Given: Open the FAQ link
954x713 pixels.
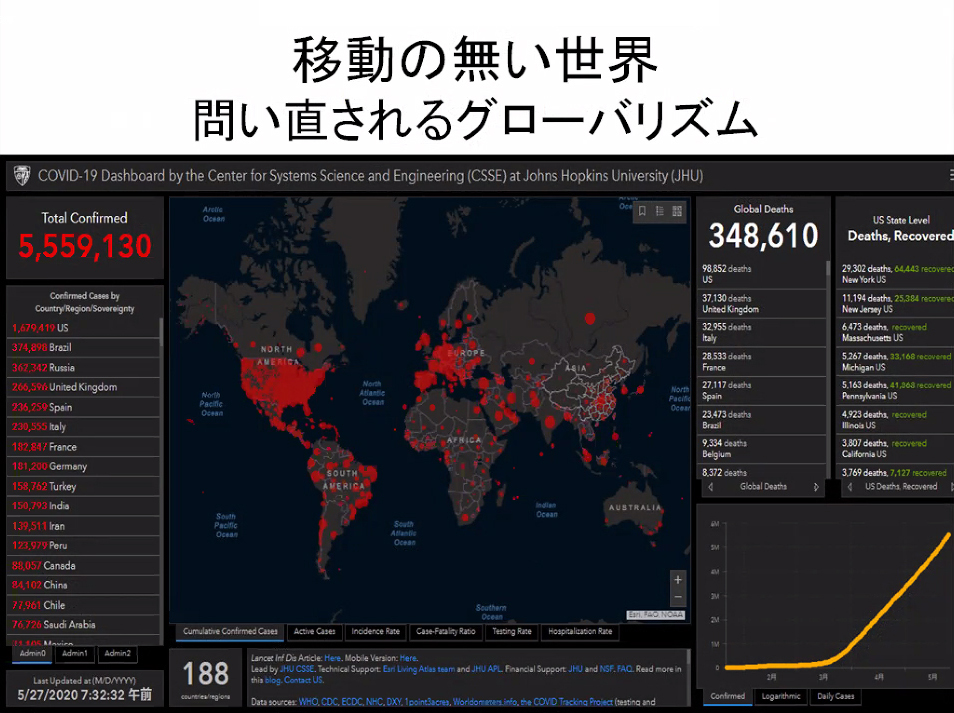Looking at the screenshot, I should pos(624,669).
